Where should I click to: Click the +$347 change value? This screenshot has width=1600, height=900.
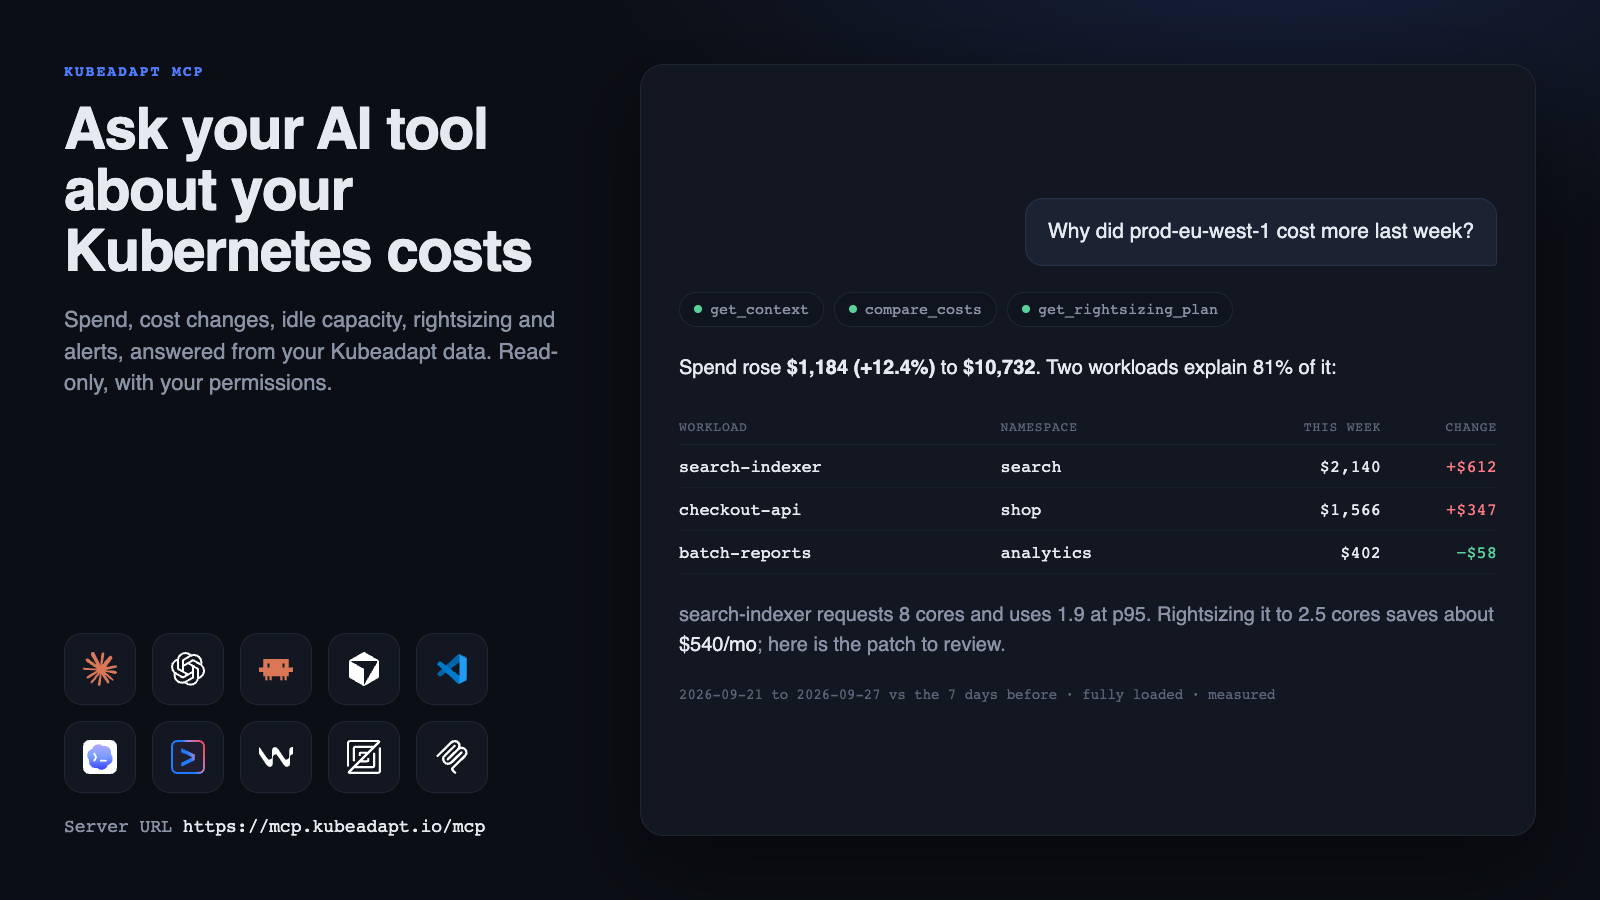(x=1471, y=510)
